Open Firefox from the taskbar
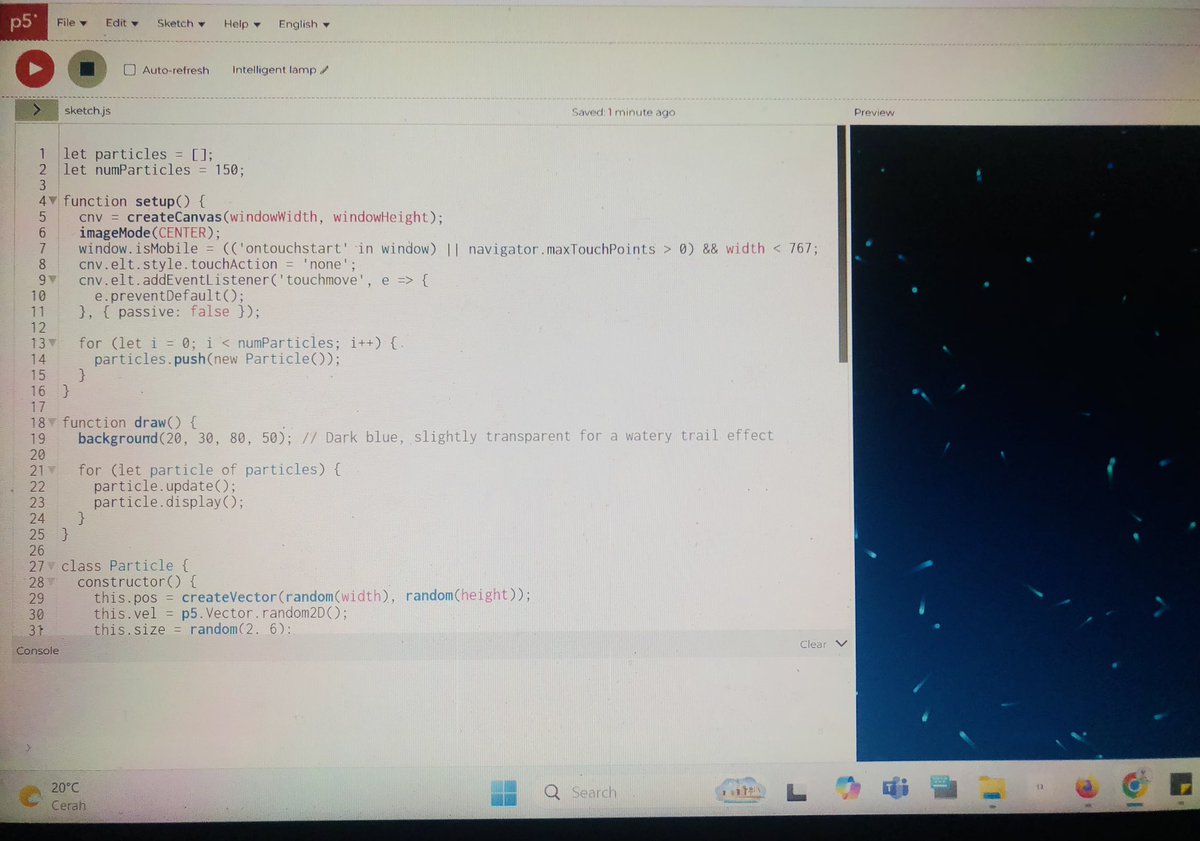1200x841 pixels. pyautogui.click(x=1086, y=789)
